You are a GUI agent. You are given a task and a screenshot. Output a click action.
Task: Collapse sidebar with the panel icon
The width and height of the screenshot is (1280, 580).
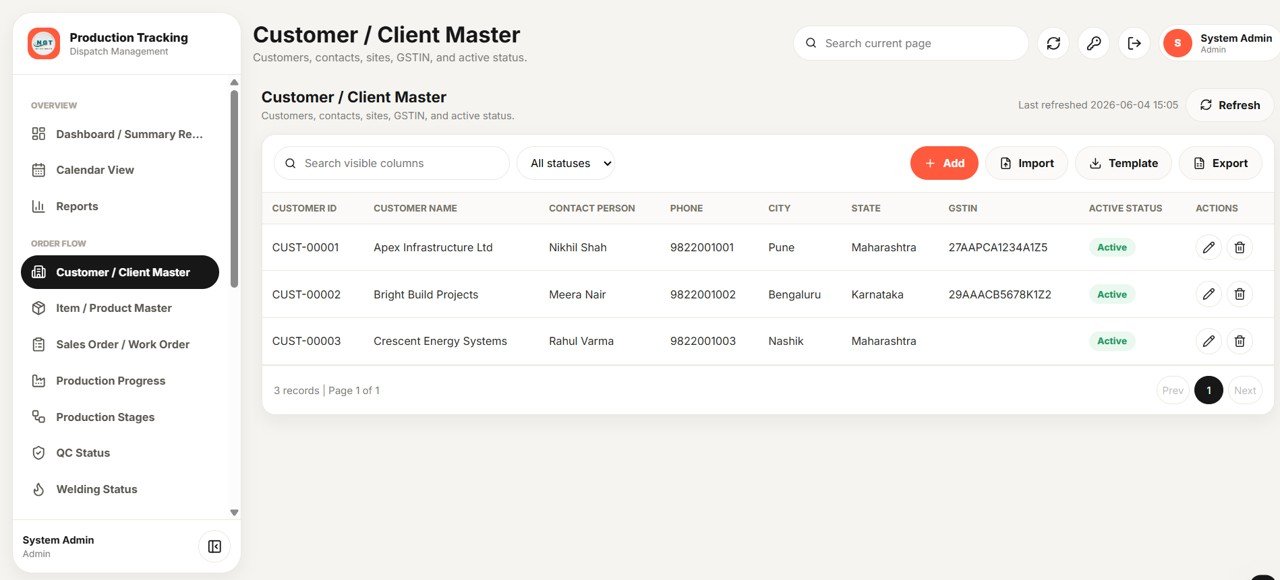tap(214, 546)
